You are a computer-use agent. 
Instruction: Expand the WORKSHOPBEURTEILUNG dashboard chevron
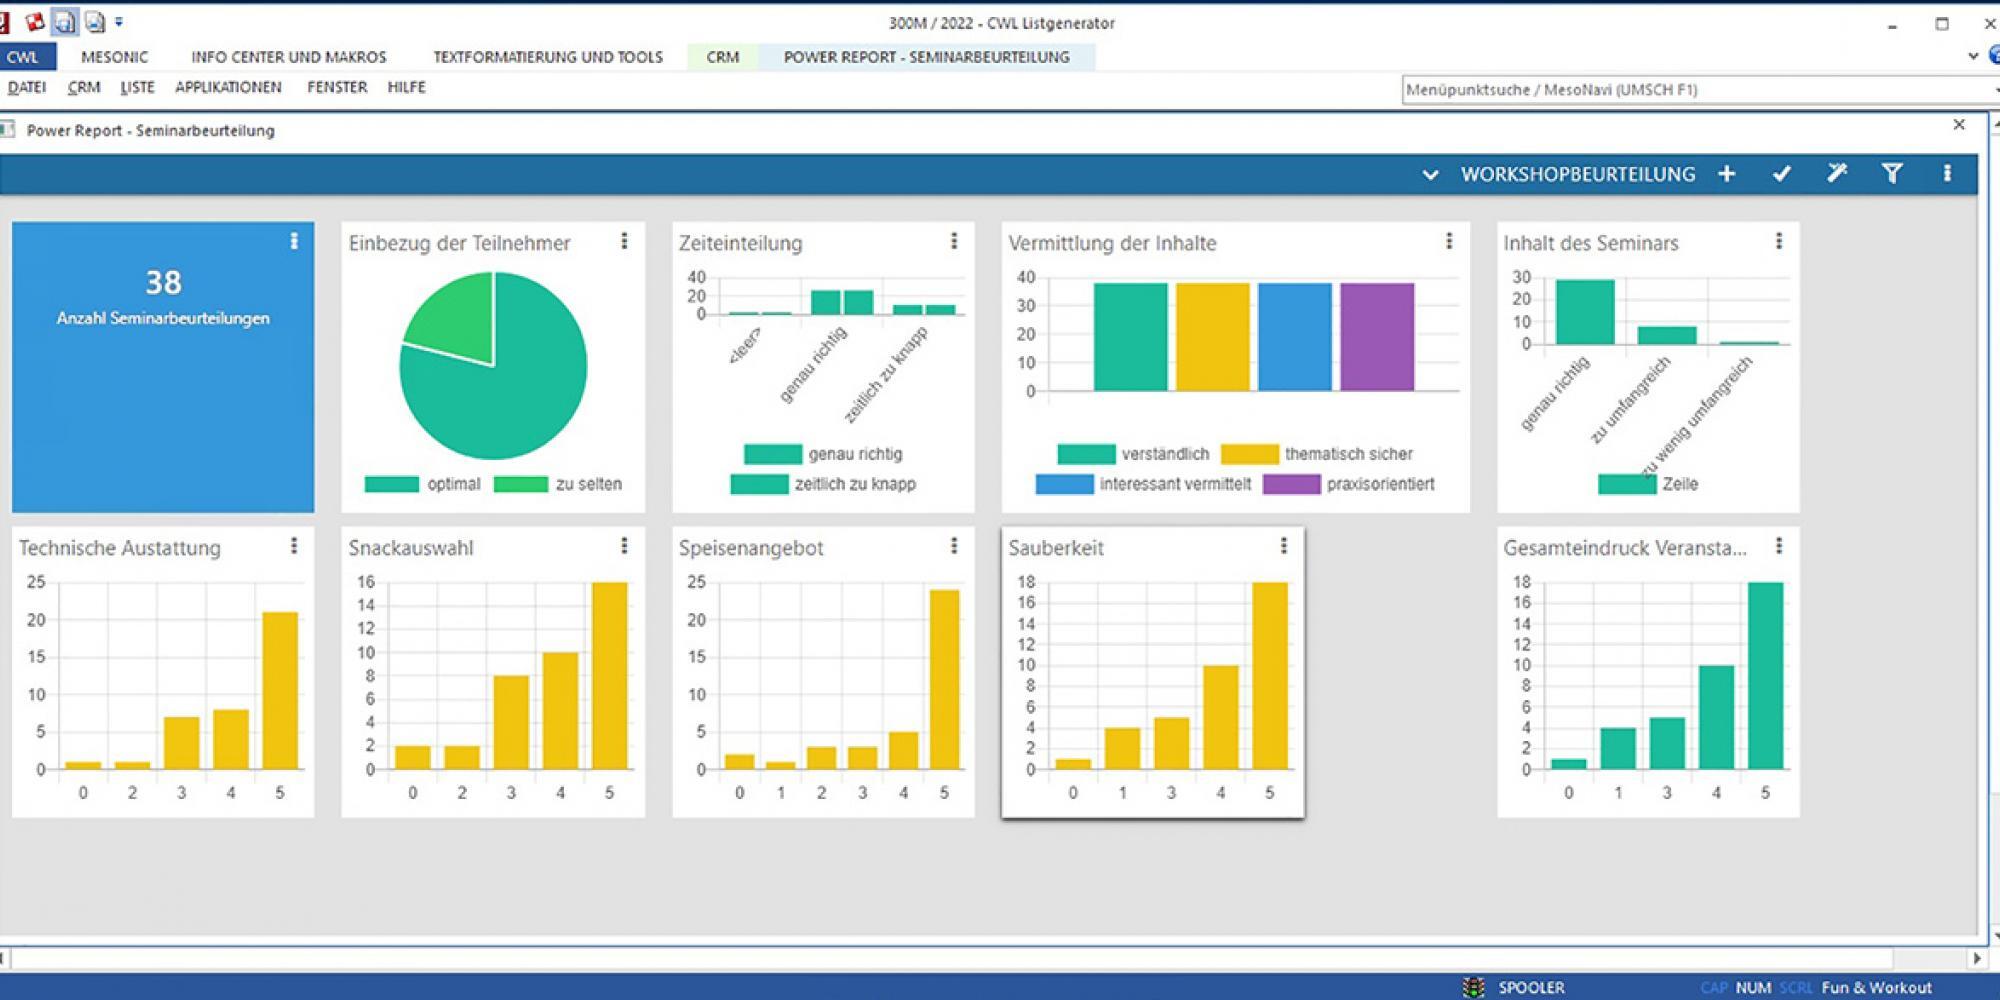click(x=1430, y=175)
